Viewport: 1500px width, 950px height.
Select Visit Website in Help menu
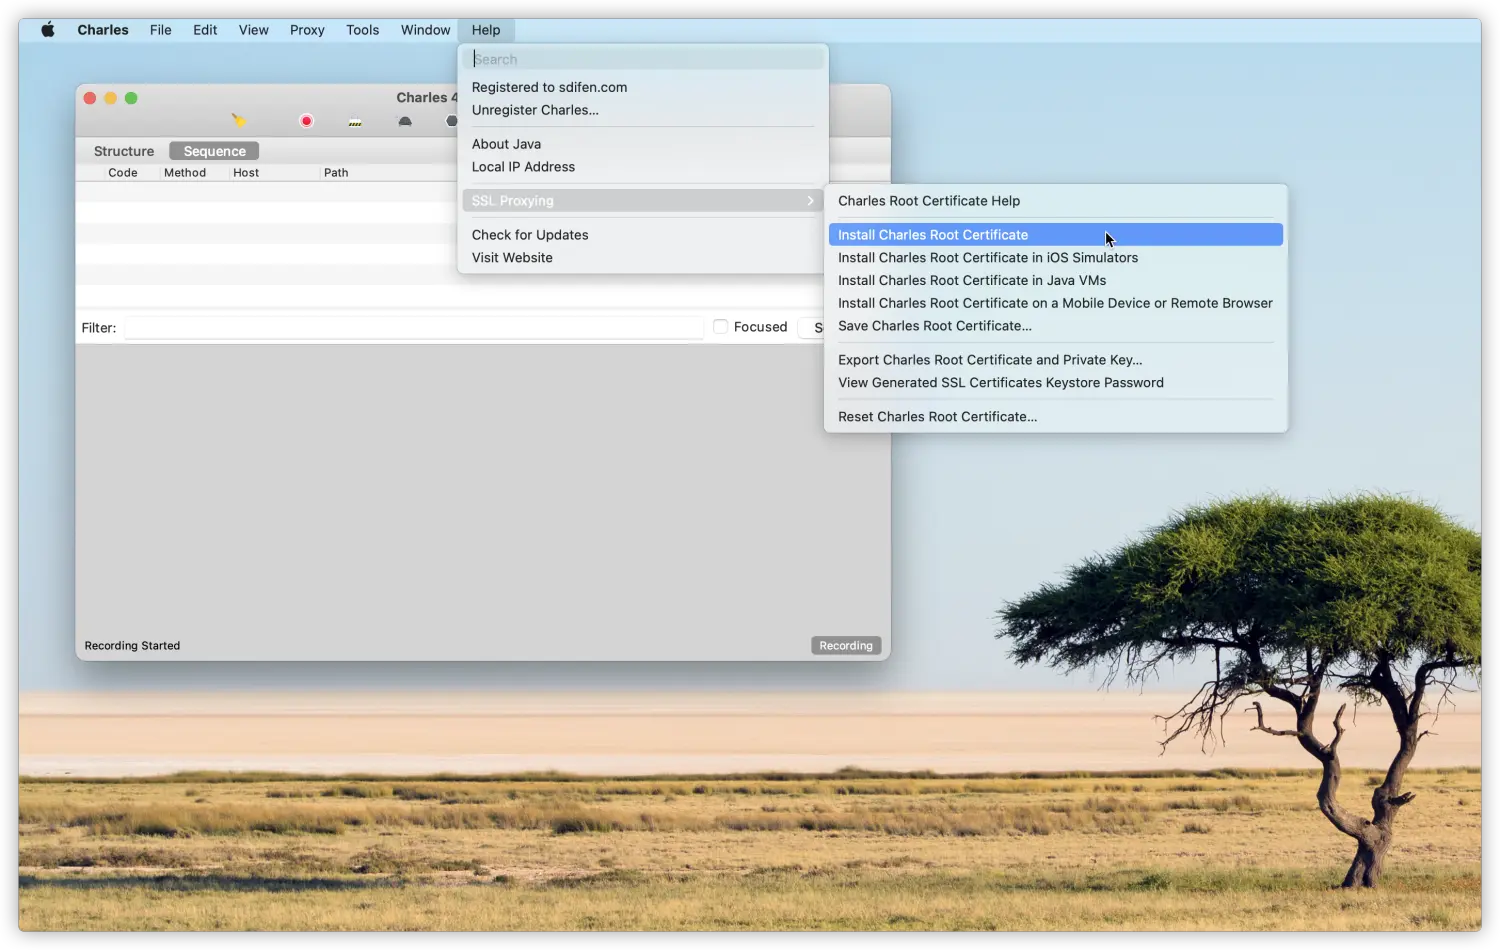pos(643,258)
